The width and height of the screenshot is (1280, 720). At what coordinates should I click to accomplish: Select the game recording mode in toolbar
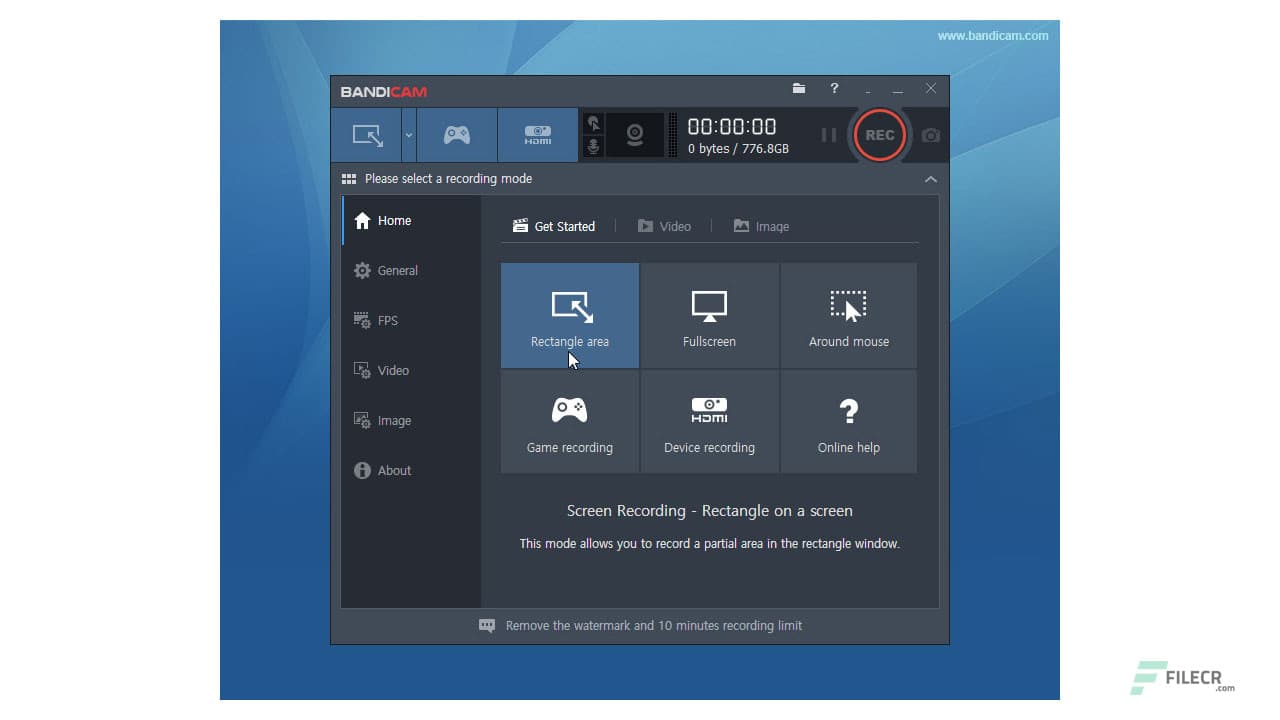[x=457, y=134]
